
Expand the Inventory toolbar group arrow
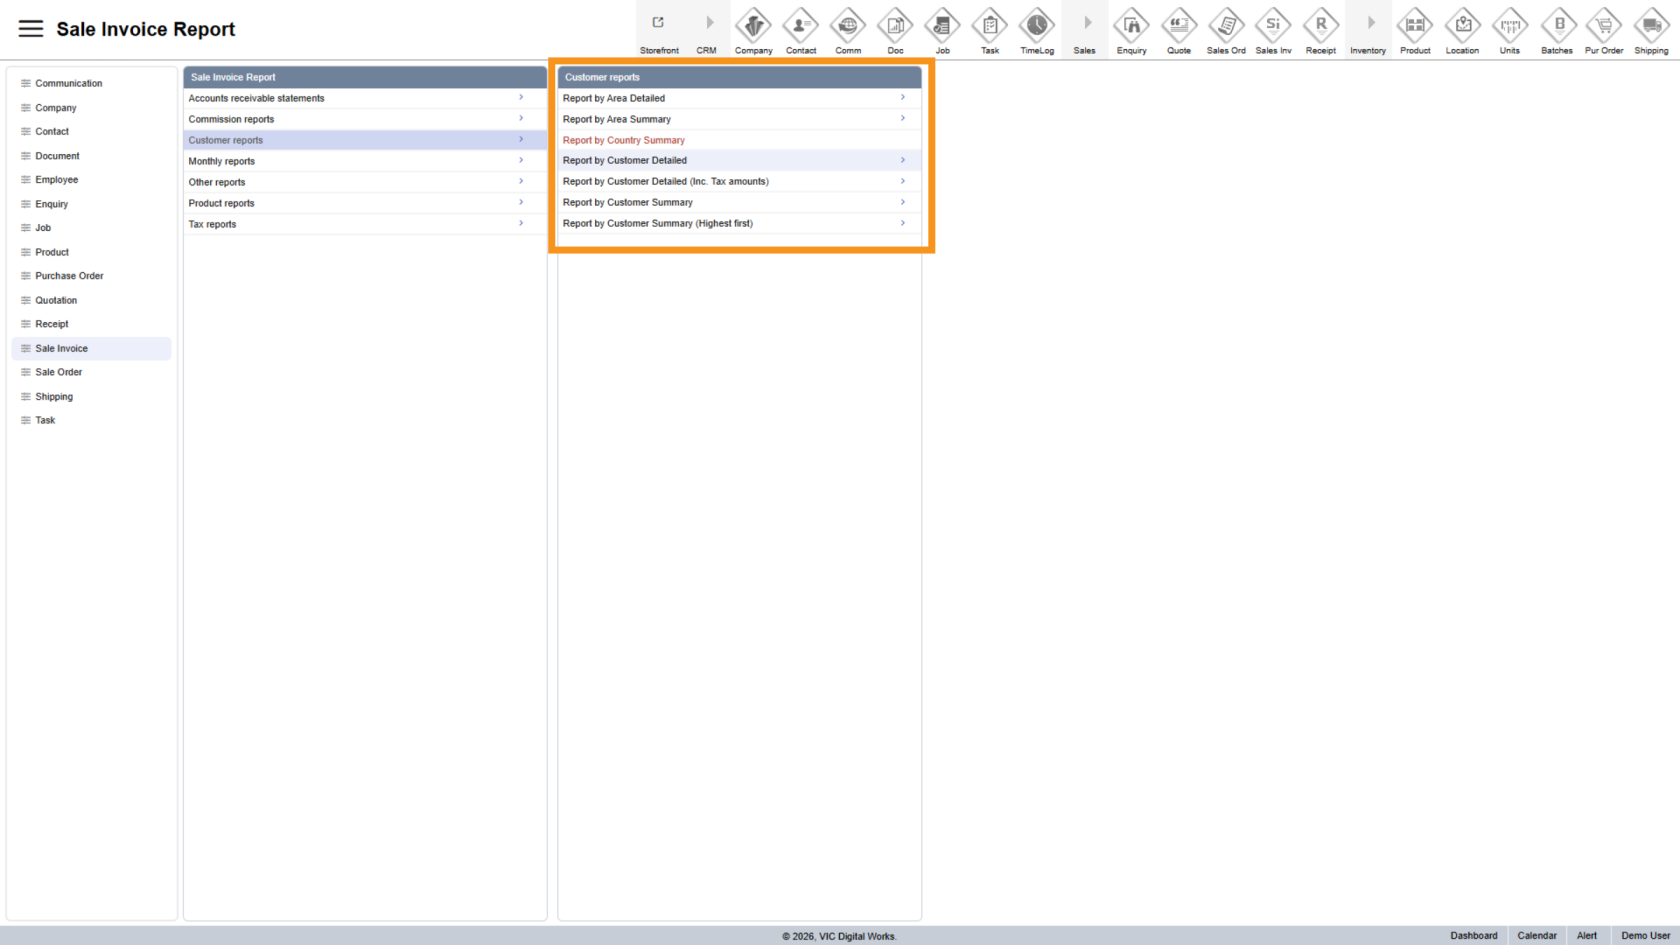tap(1370, 23)
